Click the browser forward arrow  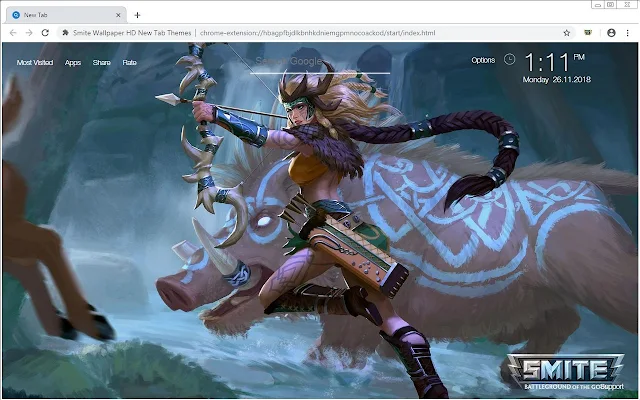pyautogui.click(x=29, y=33)
